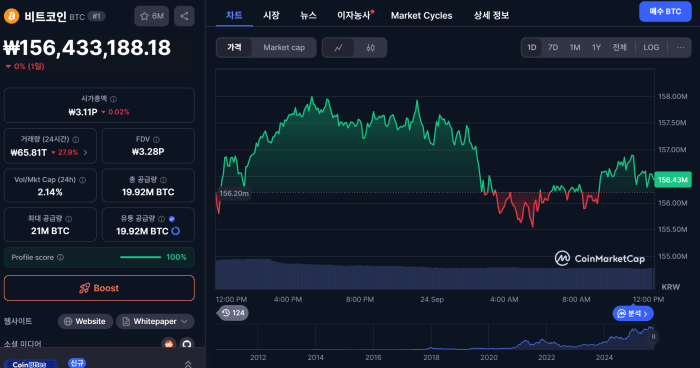700x368 pixels.
Task: Click the Profile score progress bar
Action: pos(140,257)
